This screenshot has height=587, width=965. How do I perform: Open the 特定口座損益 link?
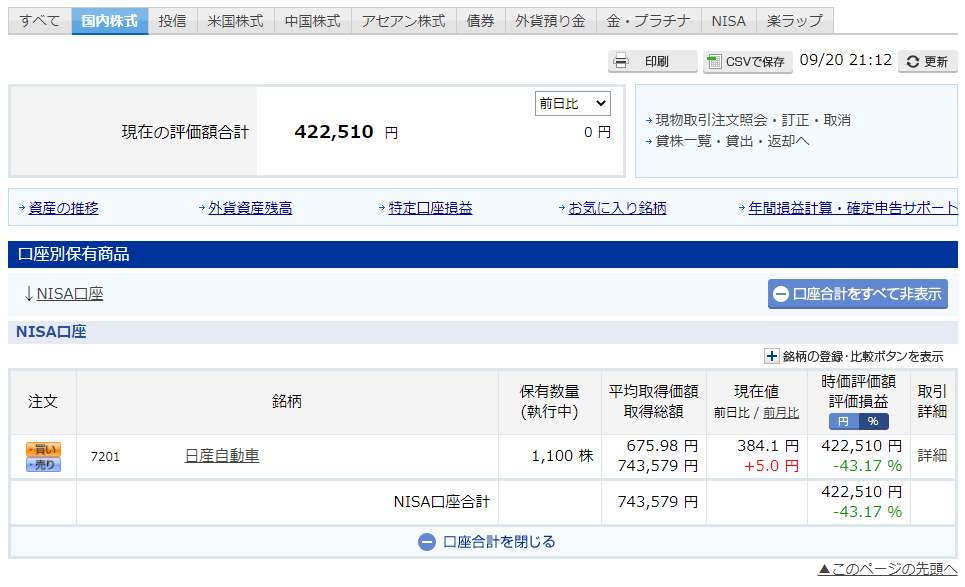click(x=430, y=208)
